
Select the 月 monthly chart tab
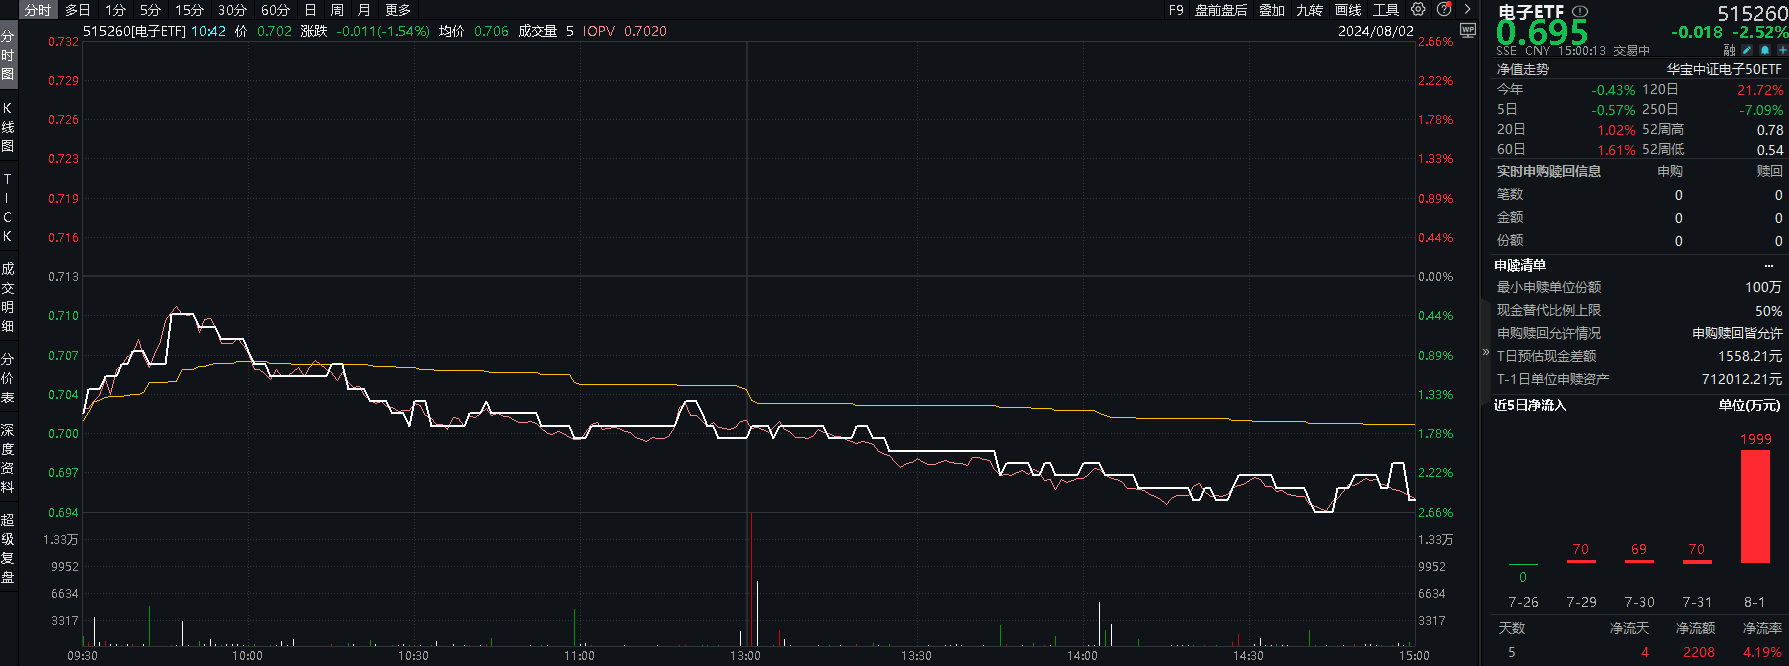point(364,10)
